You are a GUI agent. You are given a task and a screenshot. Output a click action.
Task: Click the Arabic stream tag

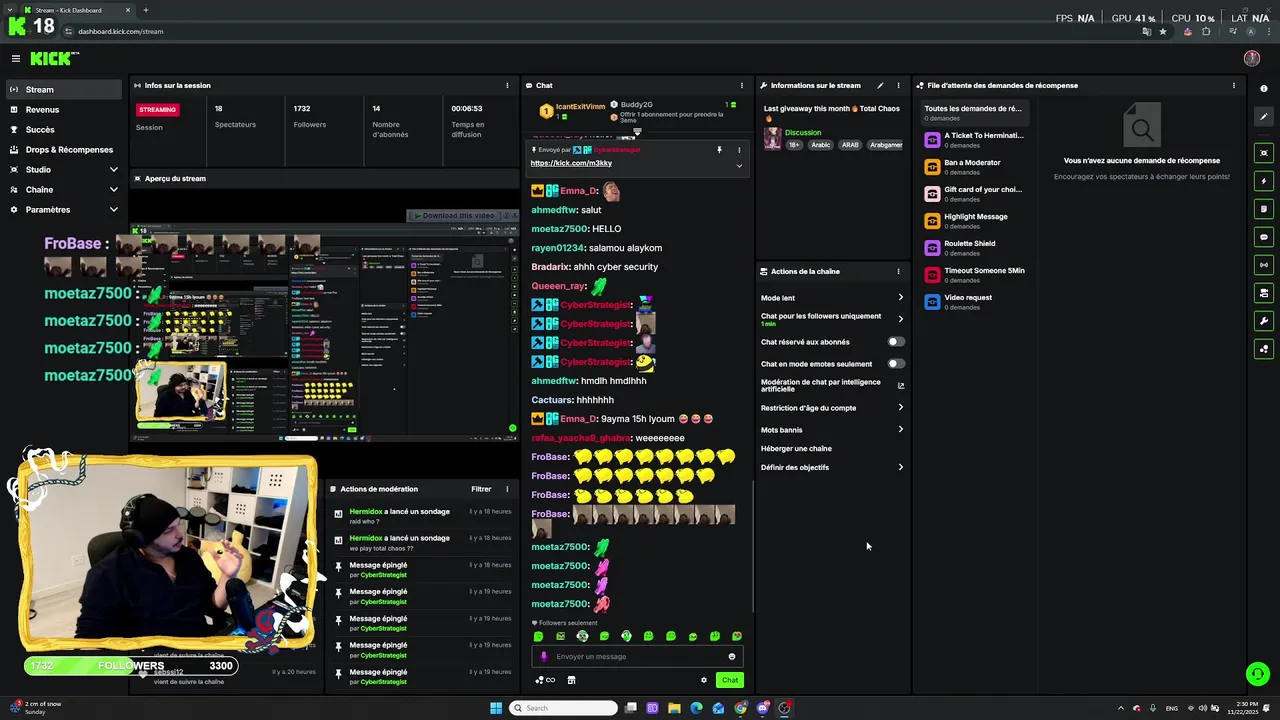pyautogui.click(x=821, y=145)
